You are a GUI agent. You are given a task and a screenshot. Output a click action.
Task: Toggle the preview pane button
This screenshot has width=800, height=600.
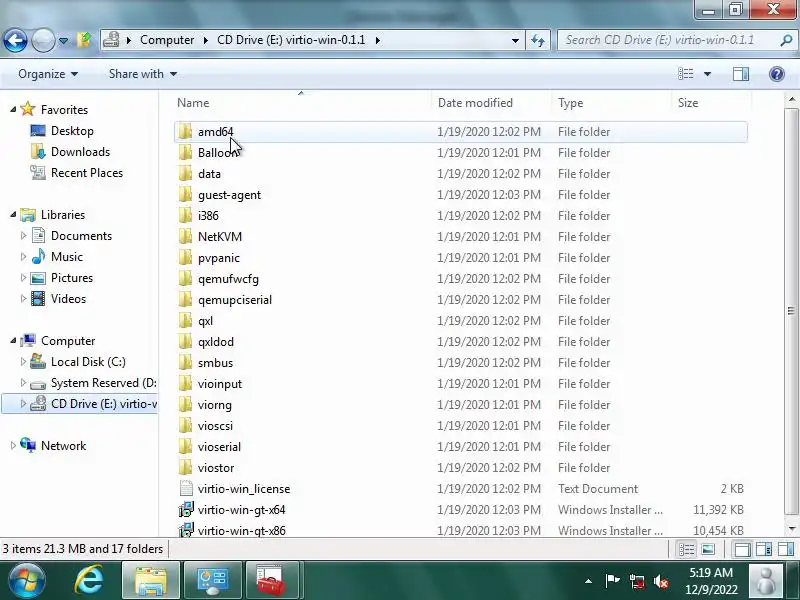(741, 74)
